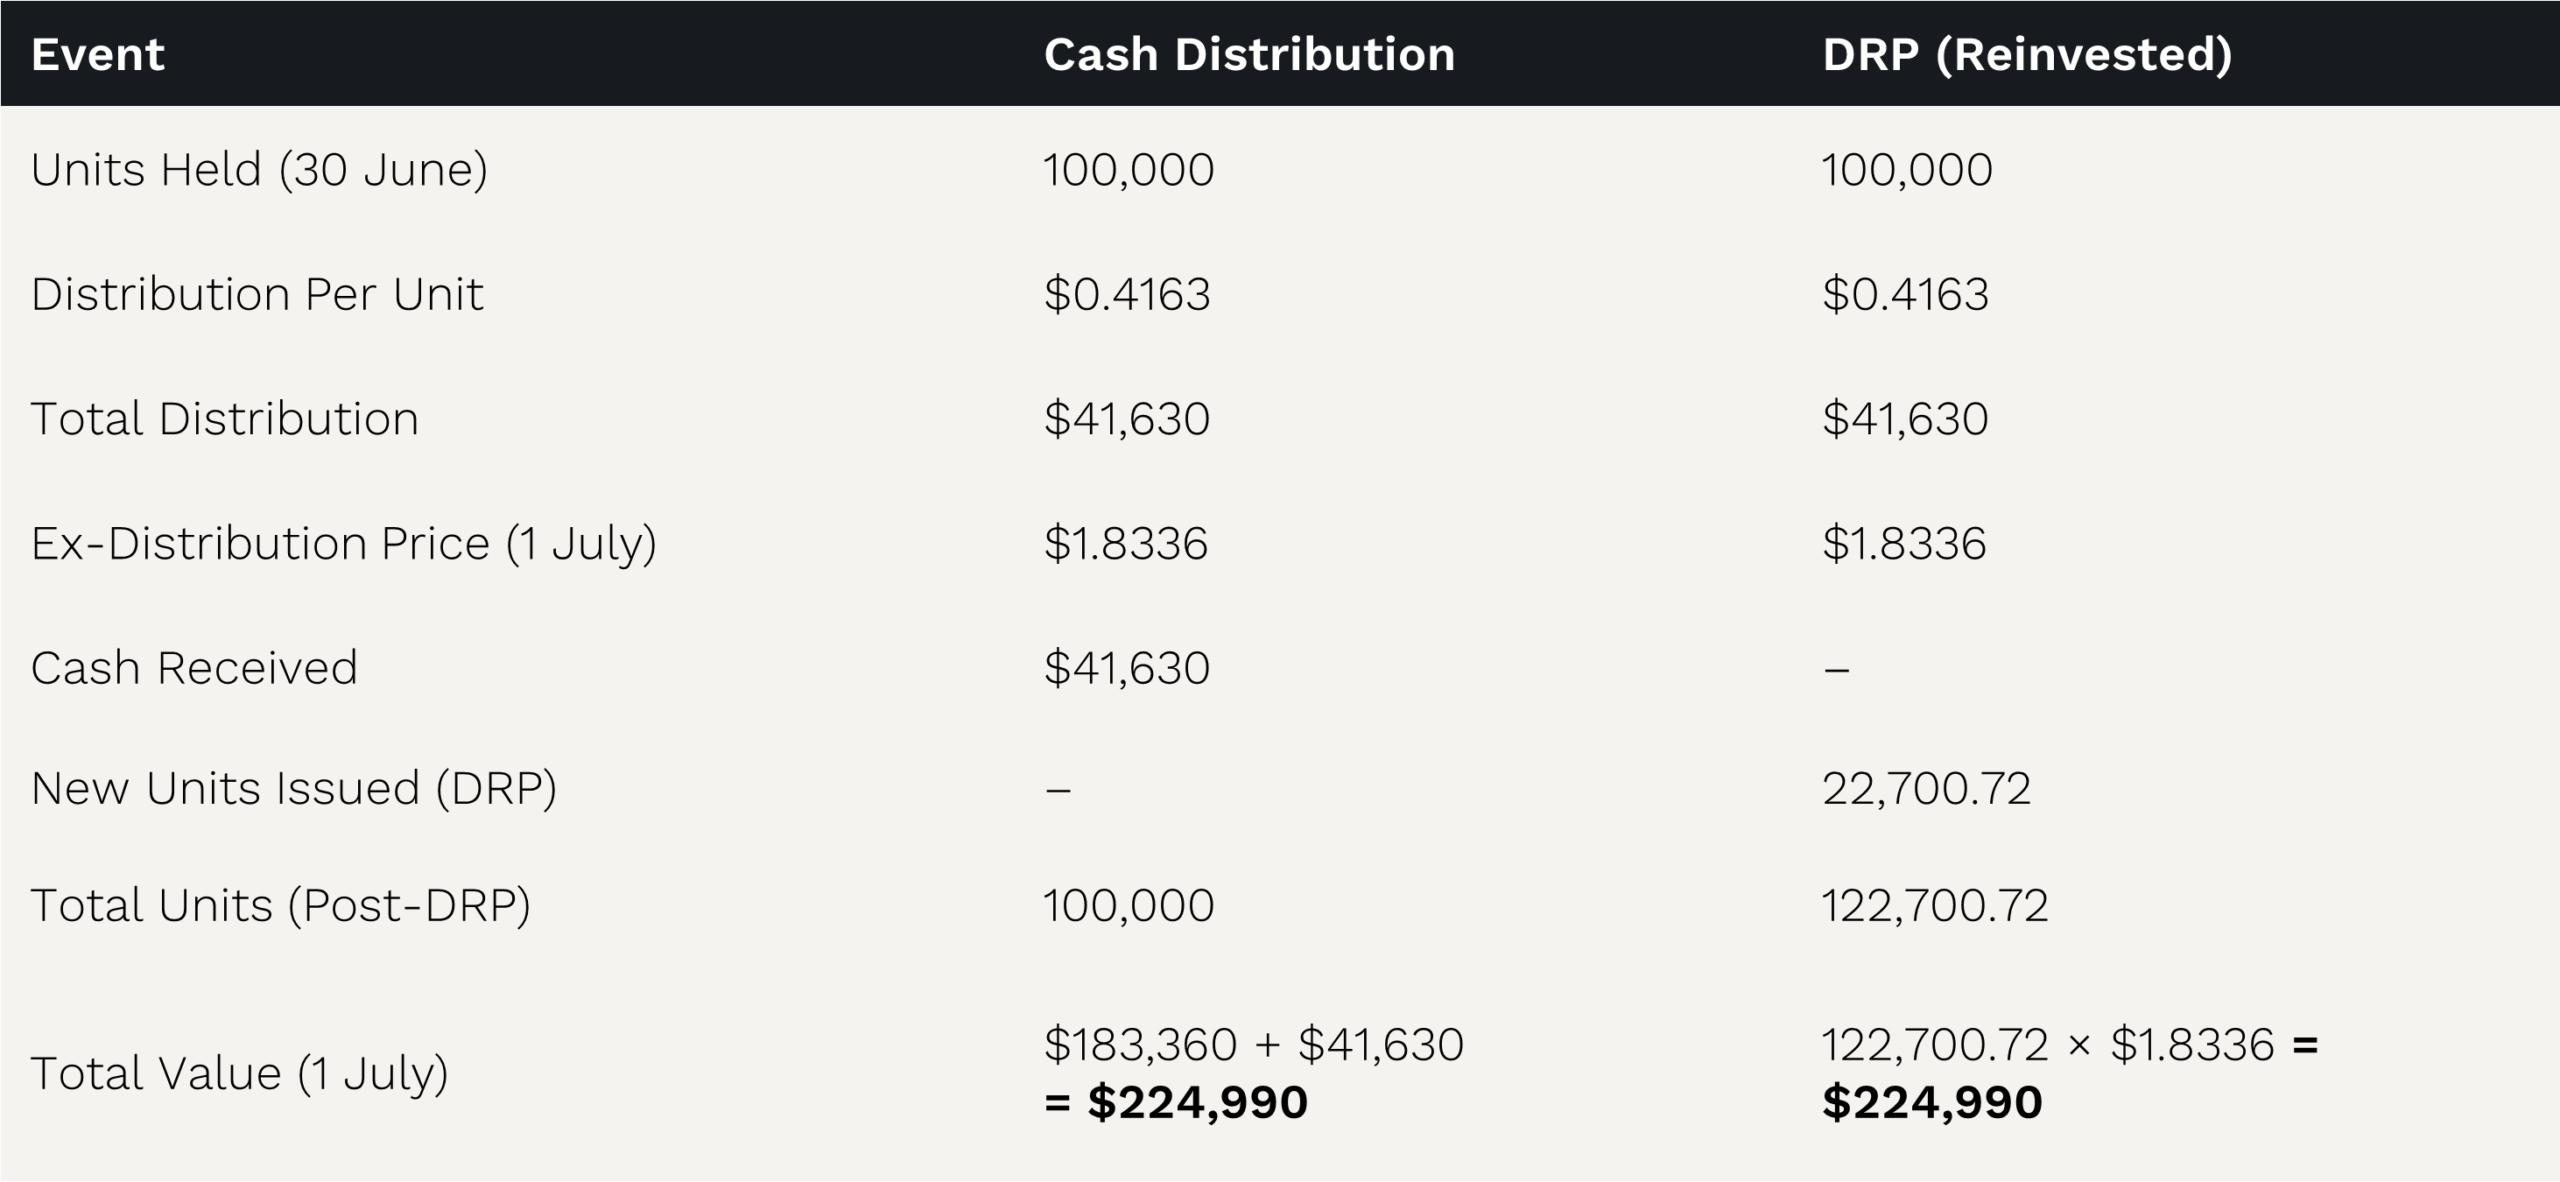Screen dimensions: 2560x1182
Task: Click the bold $224,990 DRP total
Action: tap(1932, 1102)
